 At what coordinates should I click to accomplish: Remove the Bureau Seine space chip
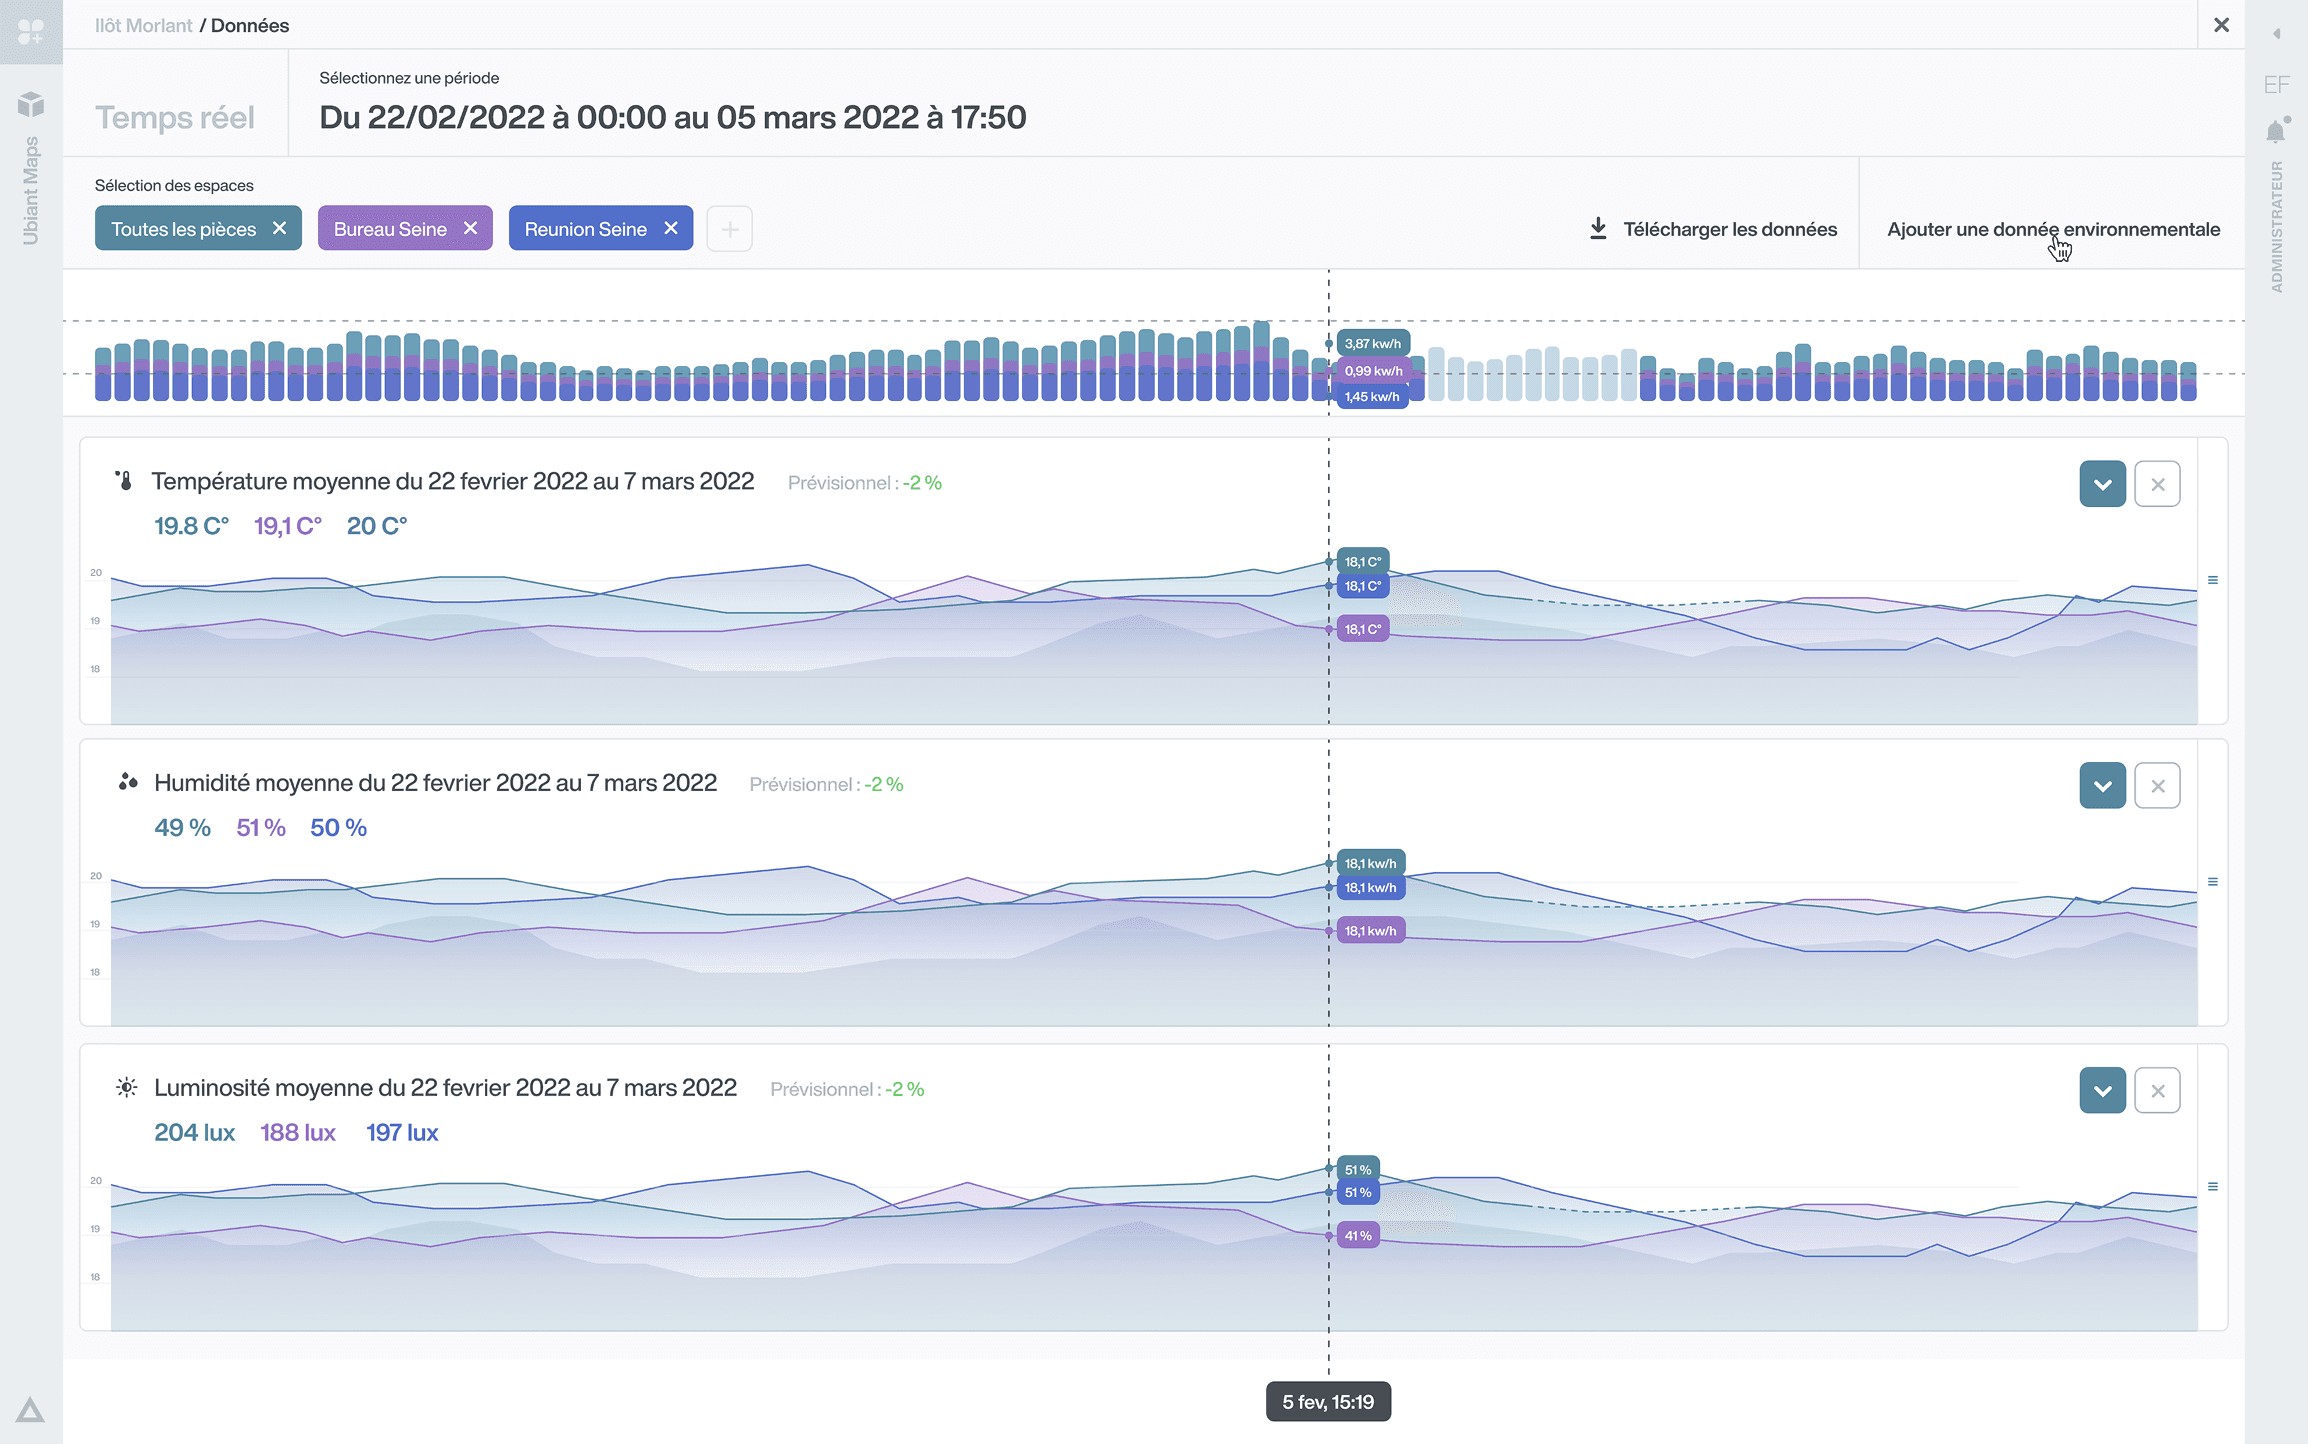[x=471, y=229]
